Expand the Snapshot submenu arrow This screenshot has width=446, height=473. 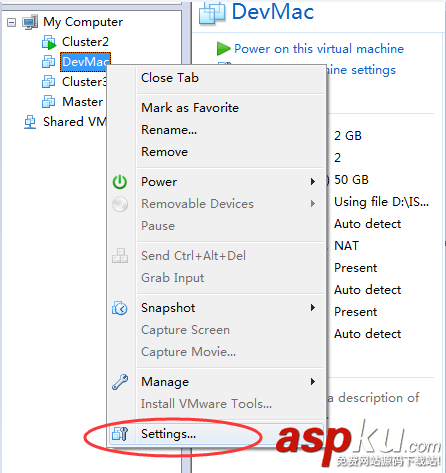[x=312, y=308]
